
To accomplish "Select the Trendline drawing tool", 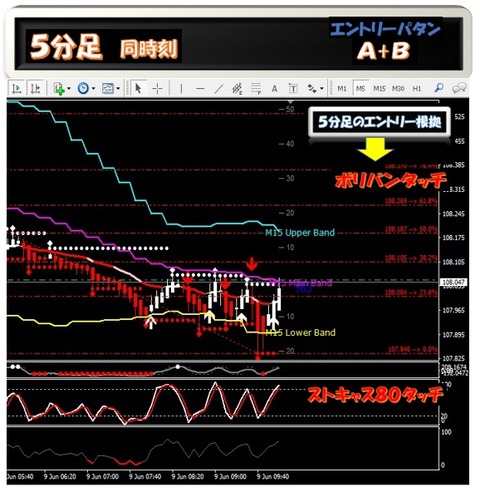I will click(218, 89).
